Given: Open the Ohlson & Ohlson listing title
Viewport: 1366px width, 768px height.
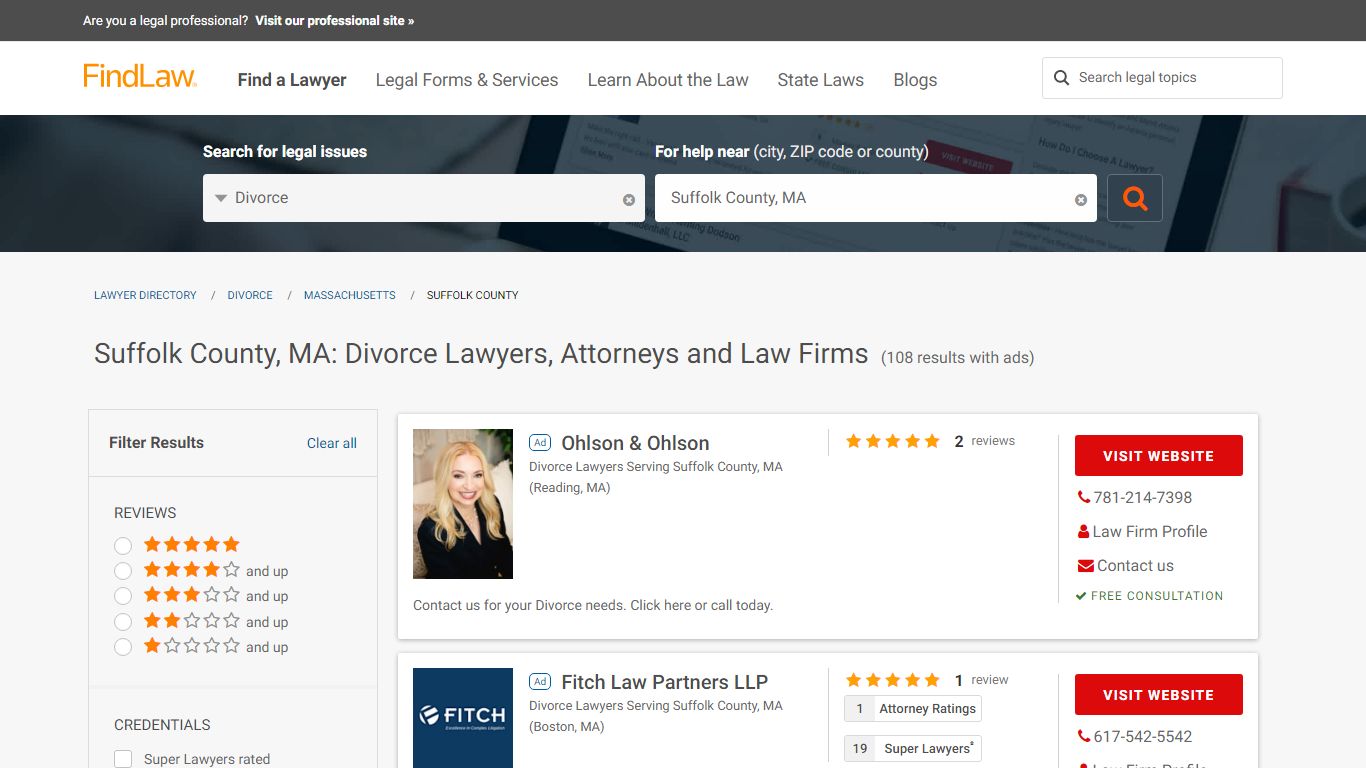Looking at the screenshot, I should [x=636, y=443].
